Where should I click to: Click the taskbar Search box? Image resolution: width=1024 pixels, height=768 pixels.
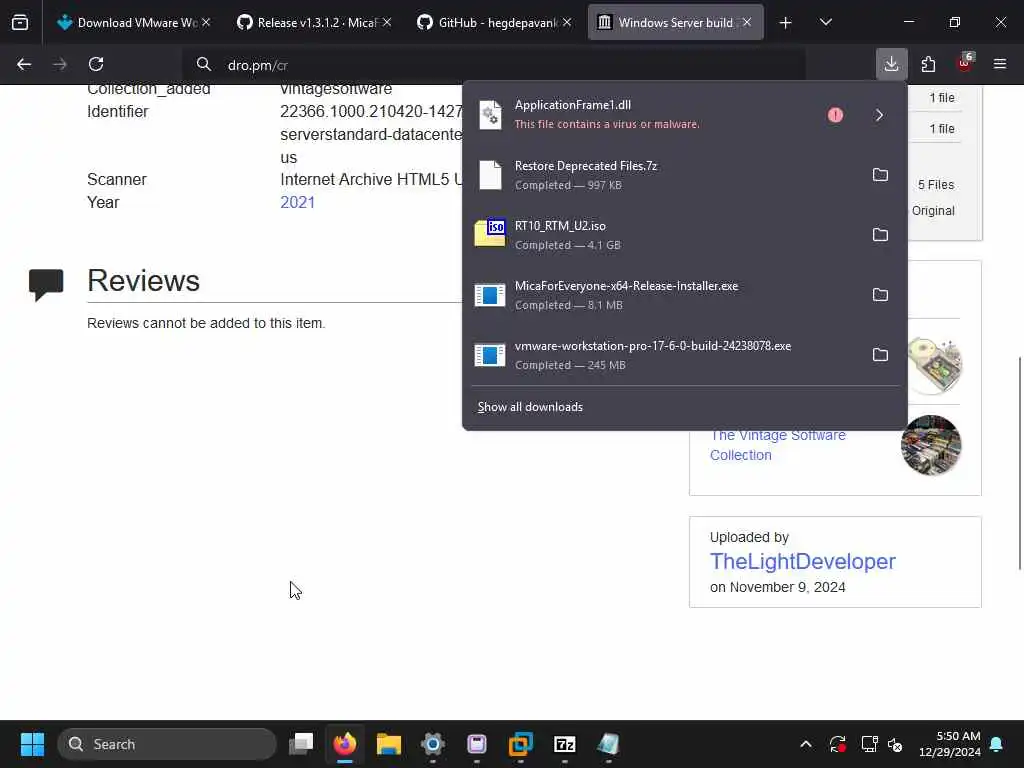tap(167, 744)
